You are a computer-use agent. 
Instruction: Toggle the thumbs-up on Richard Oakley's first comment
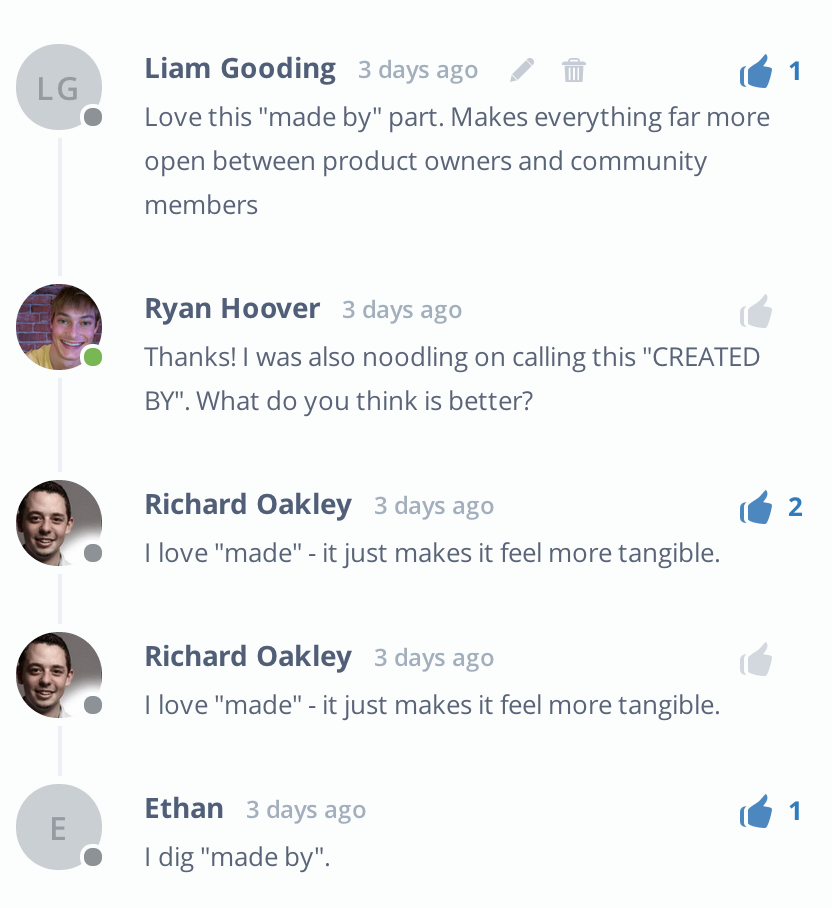click(756, 507)
